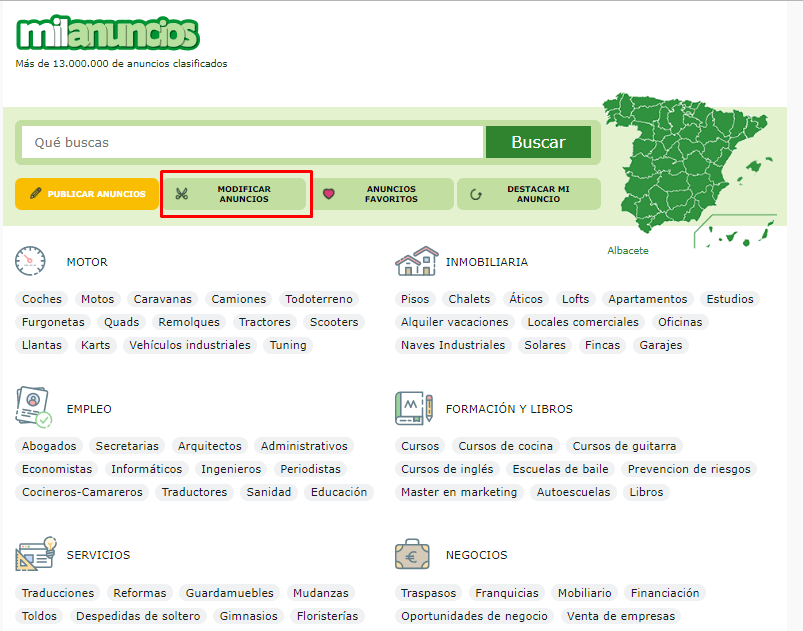Open Anuncios Favoritos
The height and width of the screenshot is (631, 803).
coord(383,194)
